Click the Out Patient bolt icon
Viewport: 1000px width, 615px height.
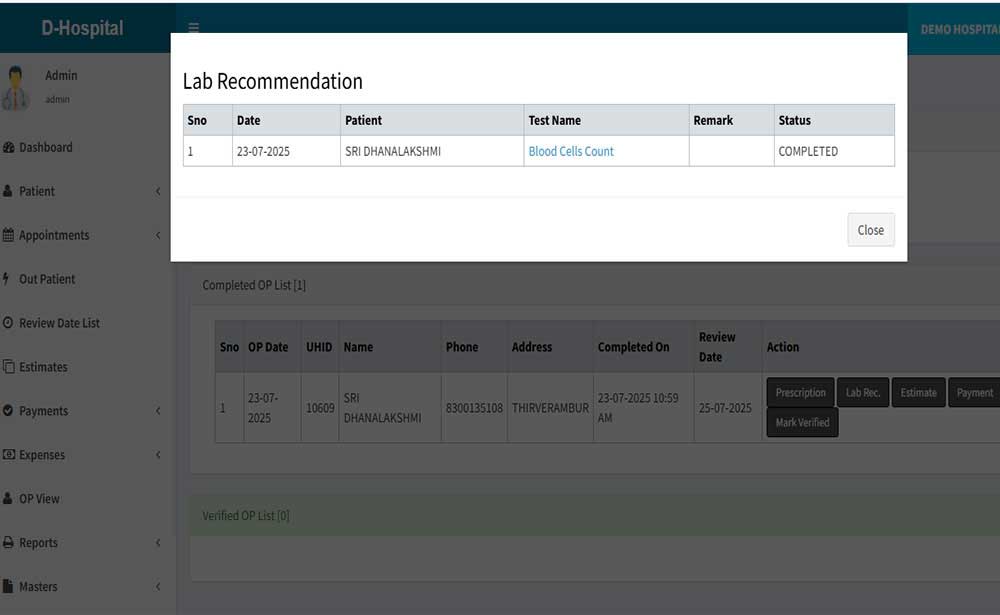[8, 279]
